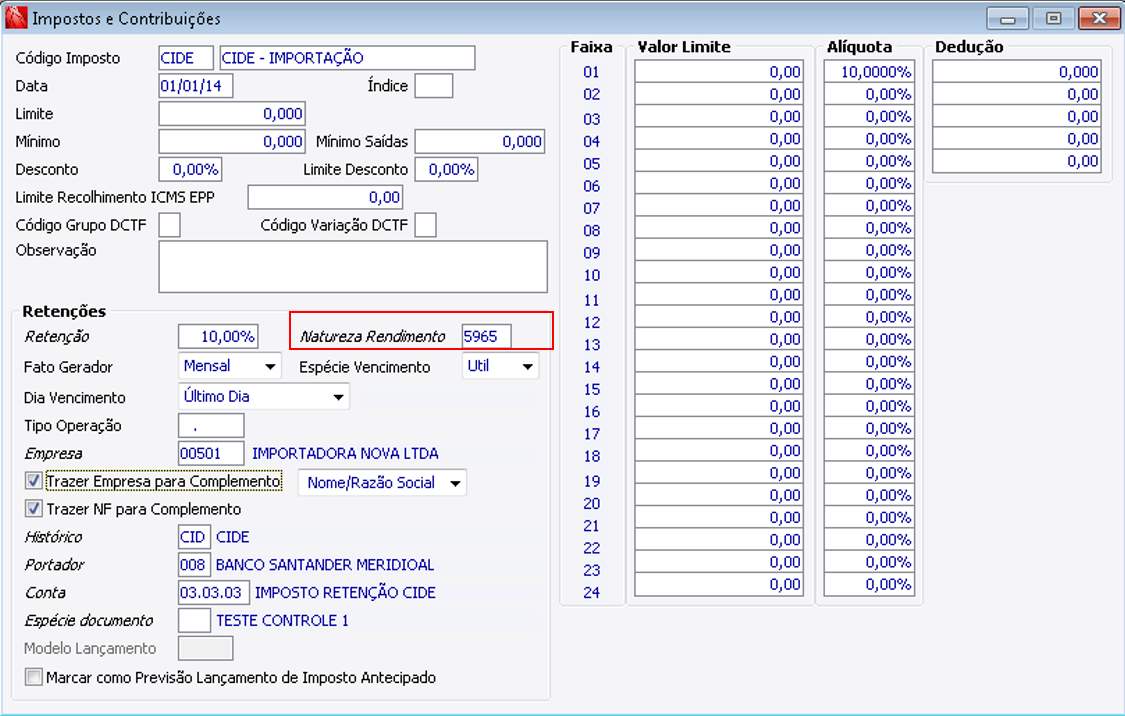Click the Faixa number 05 label
This screenshot has width=1125, height=716.
591,164
